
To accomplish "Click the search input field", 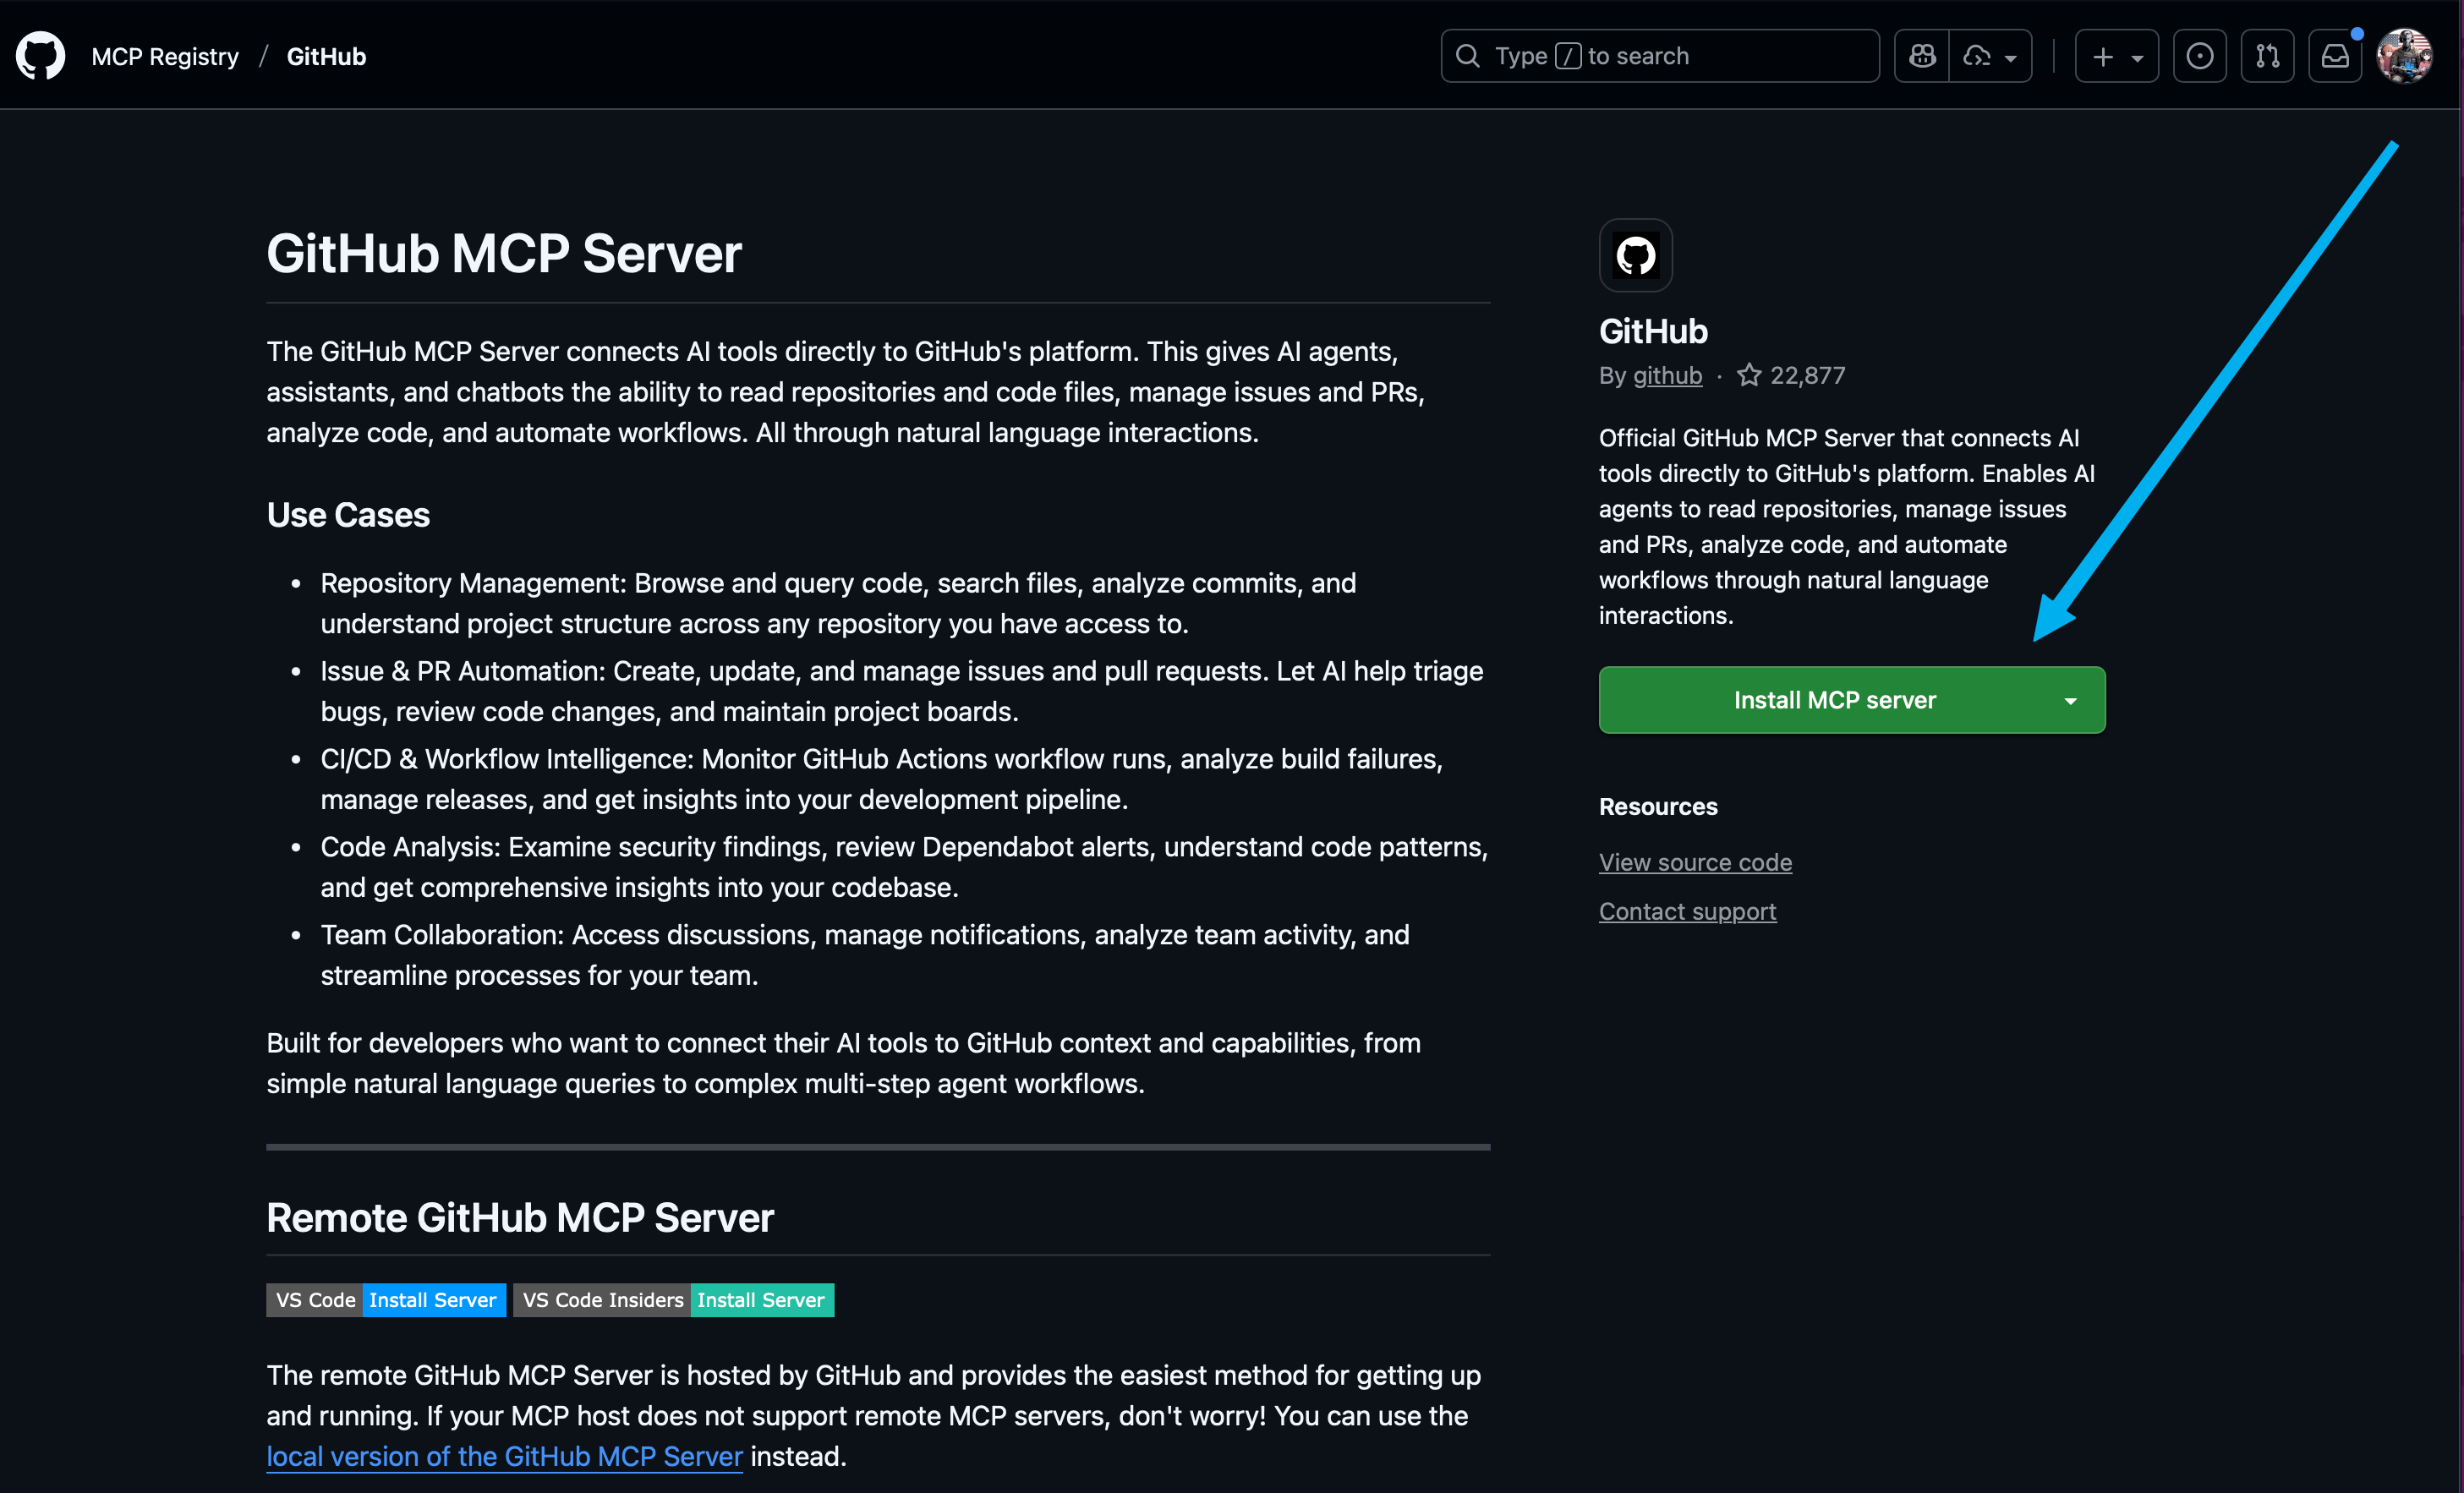I will tap(1660, 56).
